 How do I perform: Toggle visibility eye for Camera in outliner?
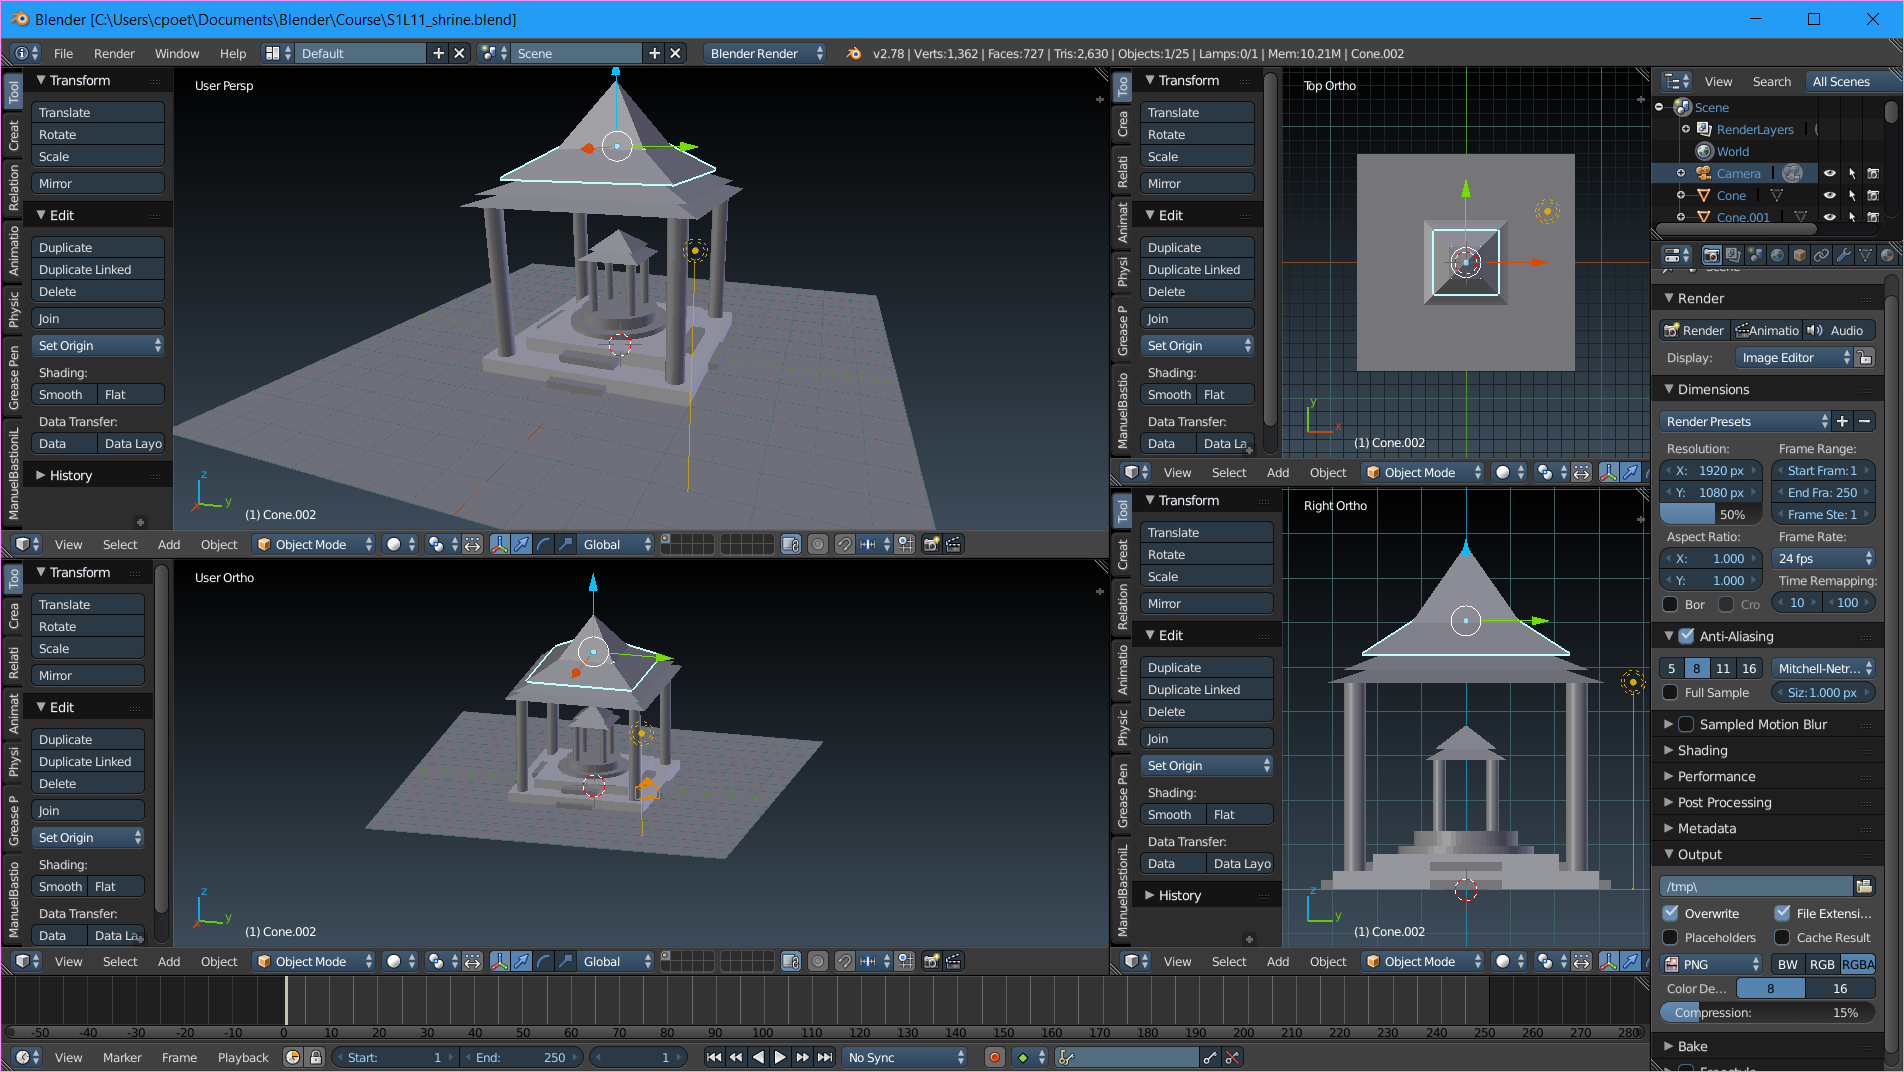(1829, 173)
